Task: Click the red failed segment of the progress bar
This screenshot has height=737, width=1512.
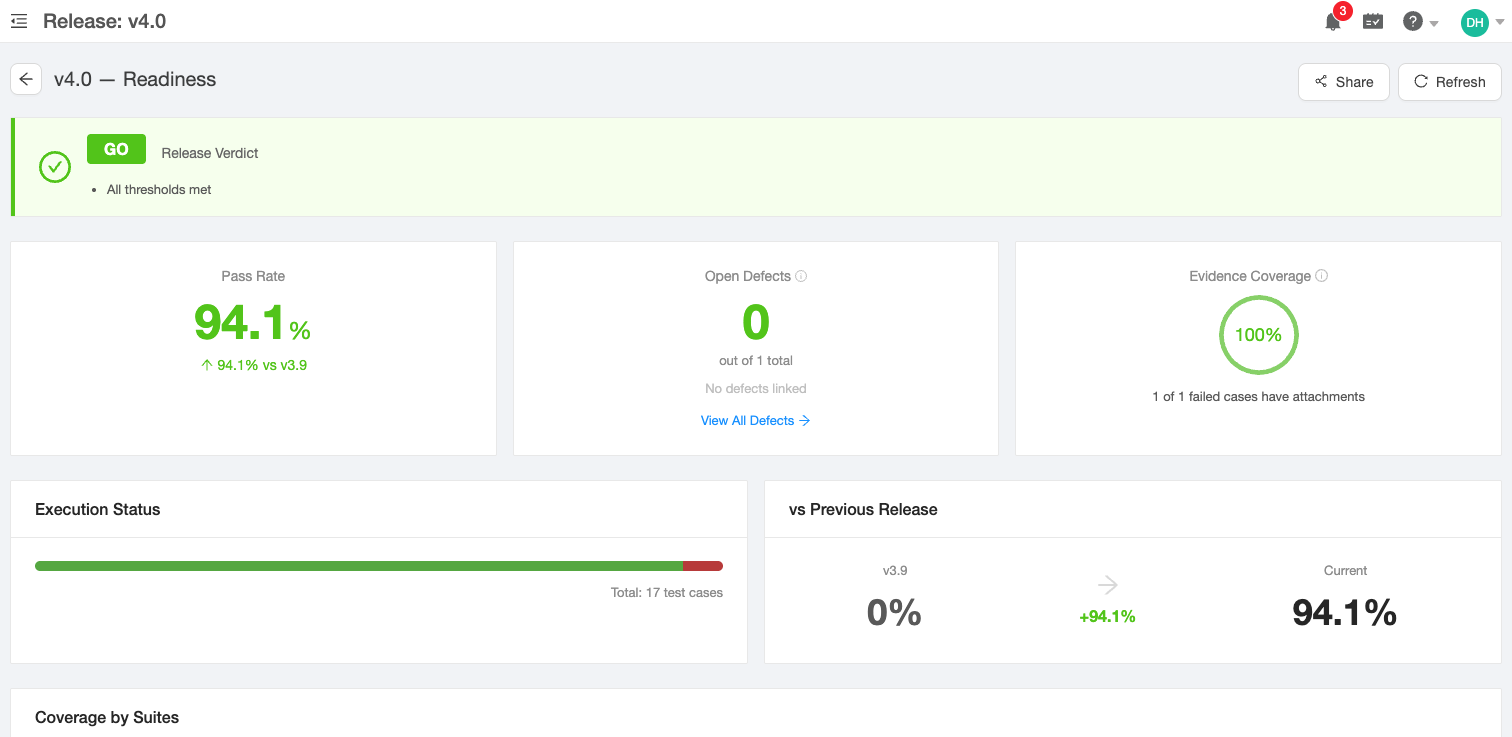Action: 703,565
